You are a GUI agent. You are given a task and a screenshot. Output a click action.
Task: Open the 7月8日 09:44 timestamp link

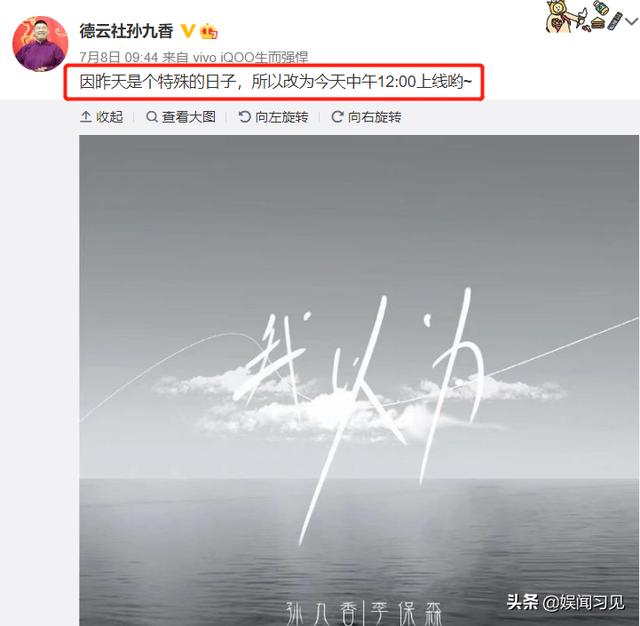[x=118, y=58]
